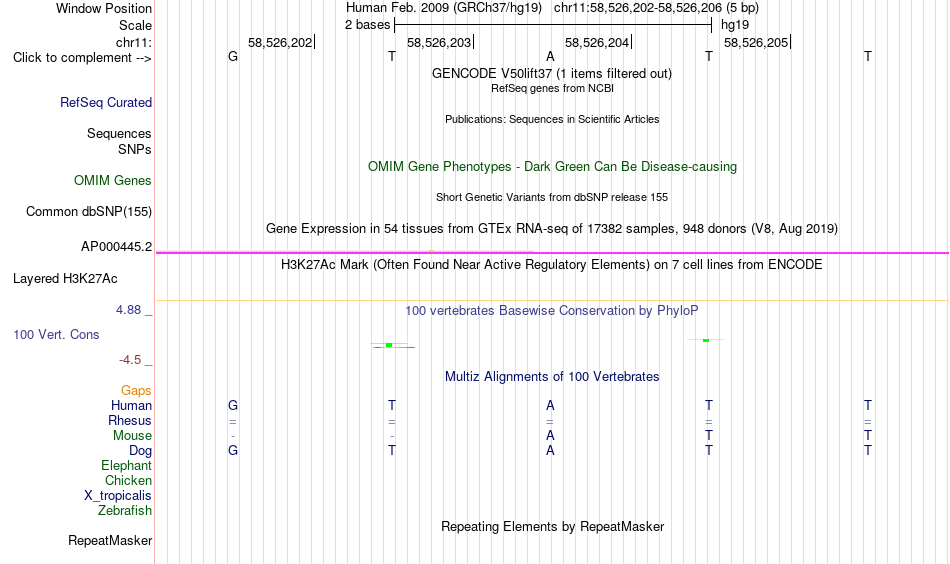950x564 pixels.
Task: Click the magenta AP000445.2 expression bar
Action: 552,253
